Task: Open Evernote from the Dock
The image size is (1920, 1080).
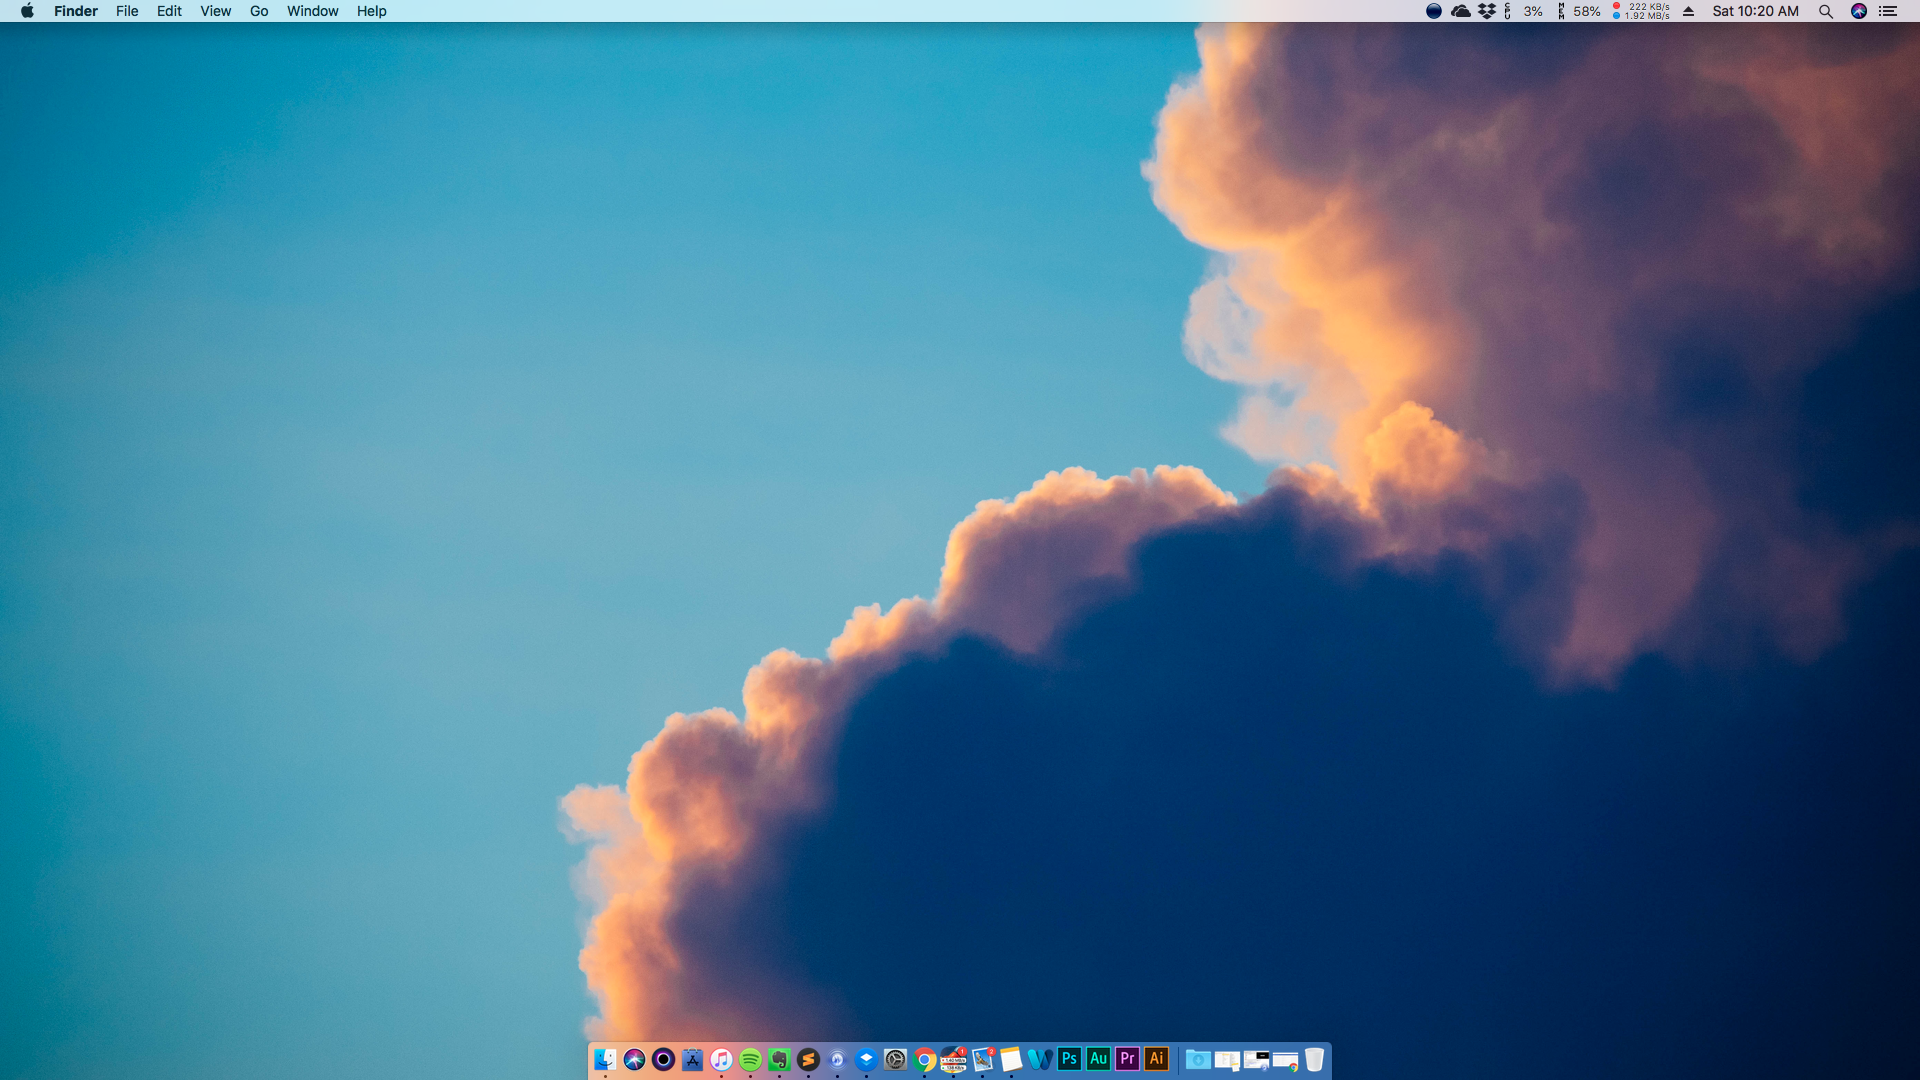Action: (x=779, y=1059)
